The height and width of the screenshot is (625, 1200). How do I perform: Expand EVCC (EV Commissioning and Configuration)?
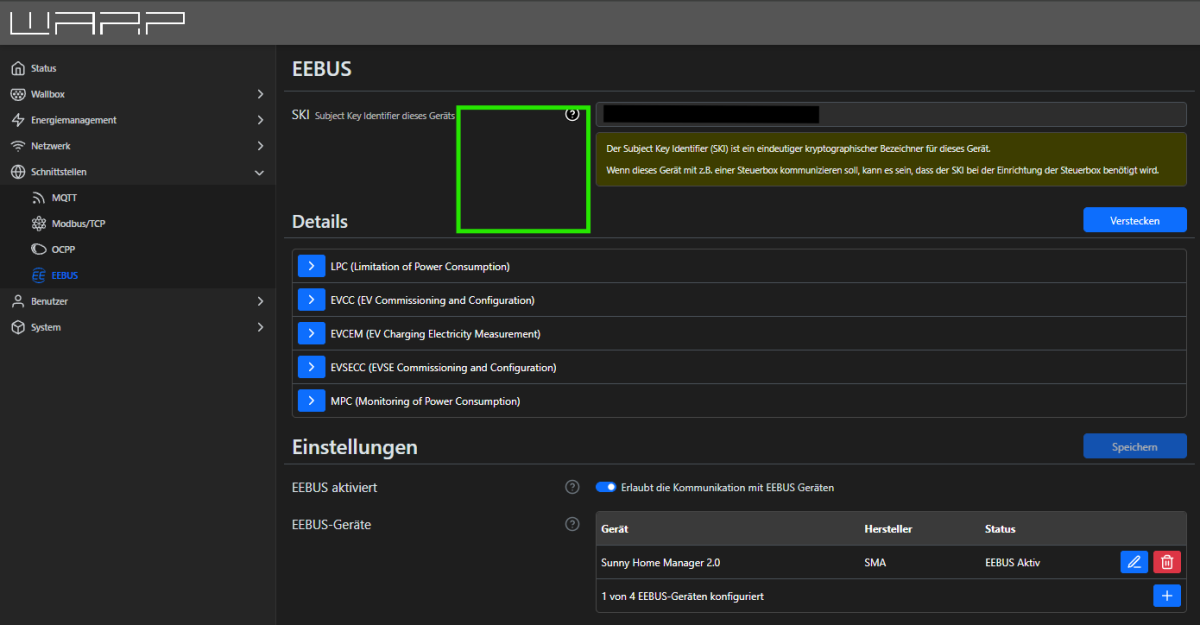[x=311, y=300]
